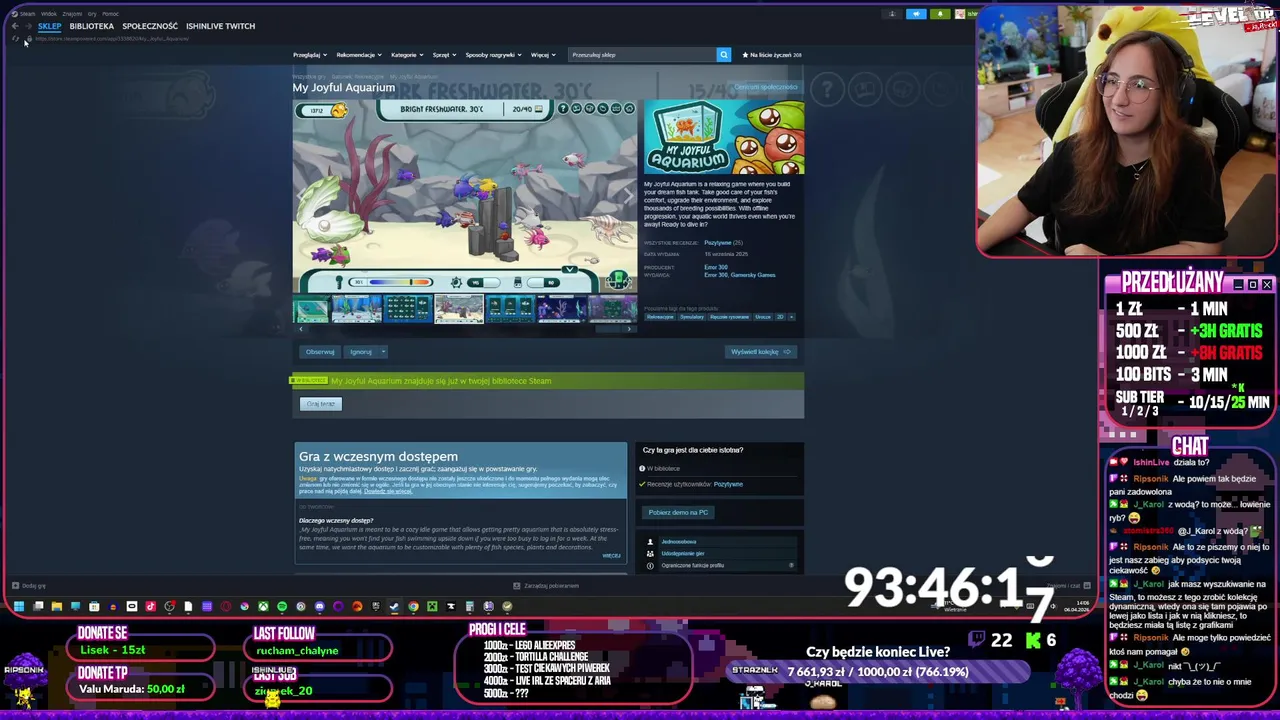Open Google Chrome from the taskbar
The height and width of the screenshot is (720, 1280).
pyautogui.click(x=413, y=606)
